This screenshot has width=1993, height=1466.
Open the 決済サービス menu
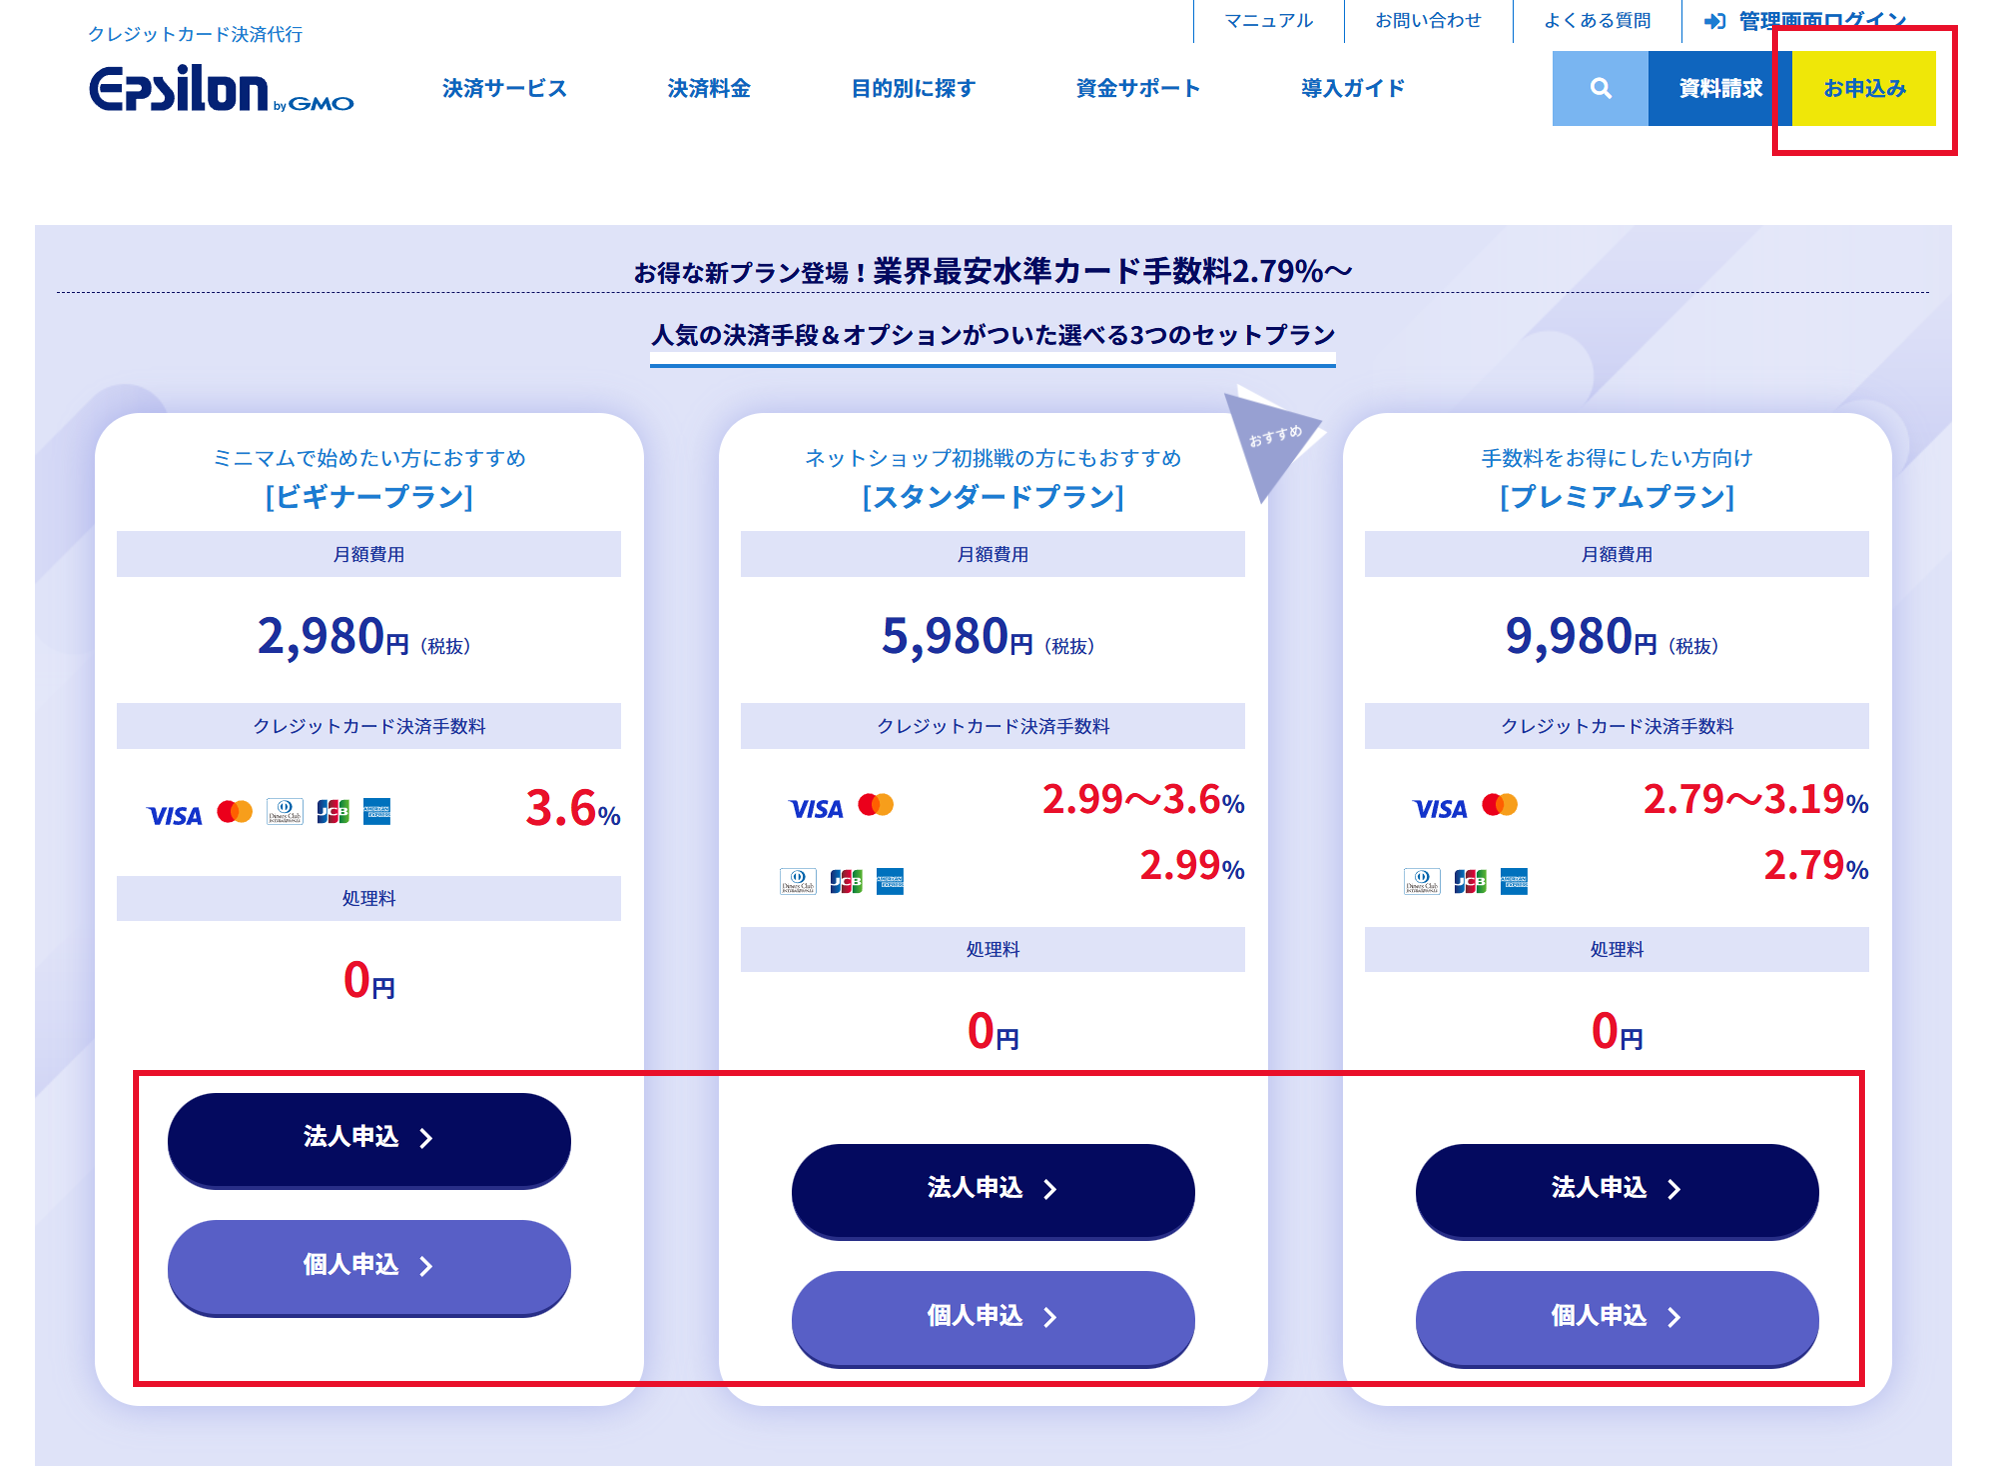point(505,88)
